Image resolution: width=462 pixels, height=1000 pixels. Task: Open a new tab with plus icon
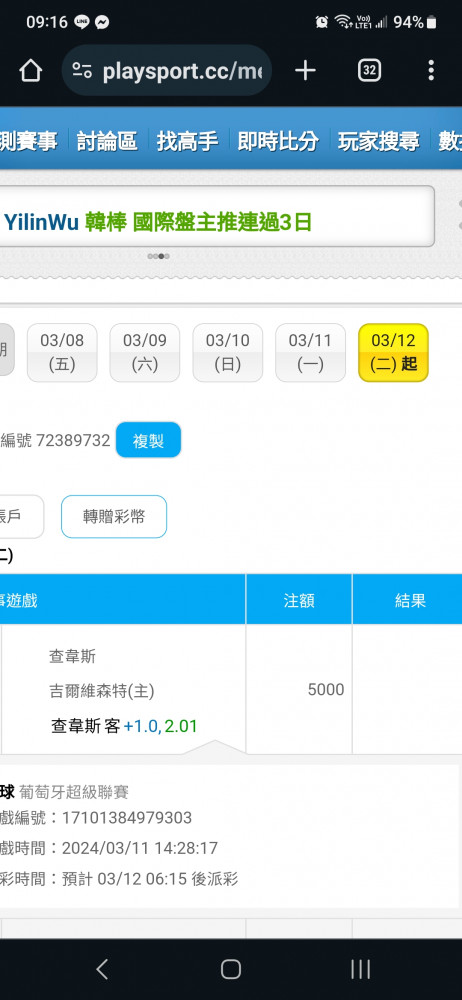pyautogui.click(x=305, y=71)
